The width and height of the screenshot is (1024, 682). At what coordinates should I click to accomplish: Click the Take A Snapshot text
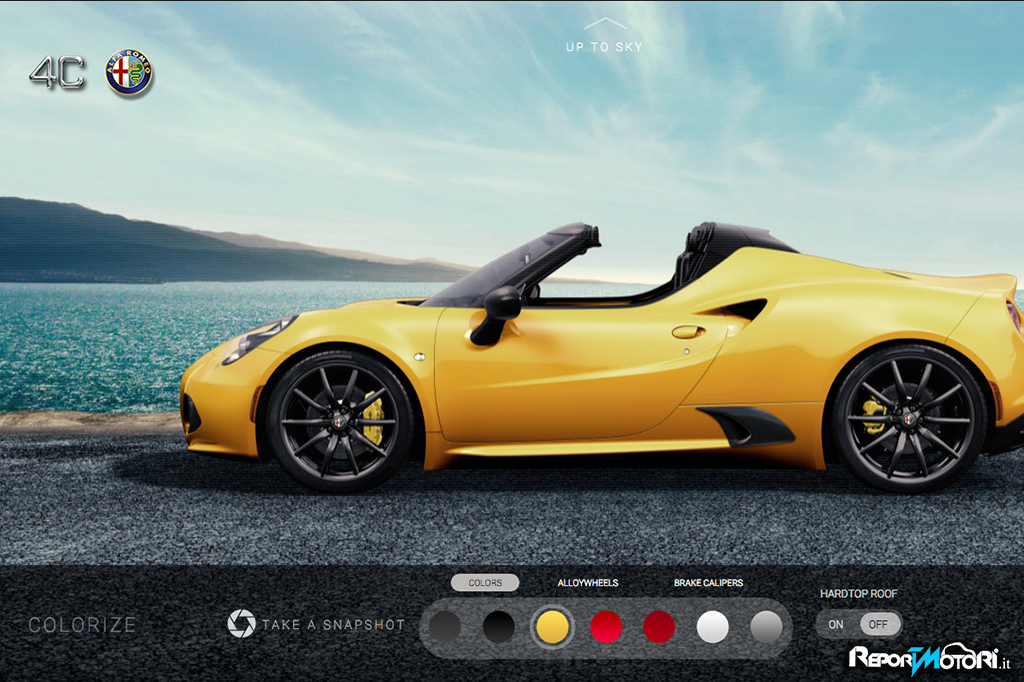333,625
